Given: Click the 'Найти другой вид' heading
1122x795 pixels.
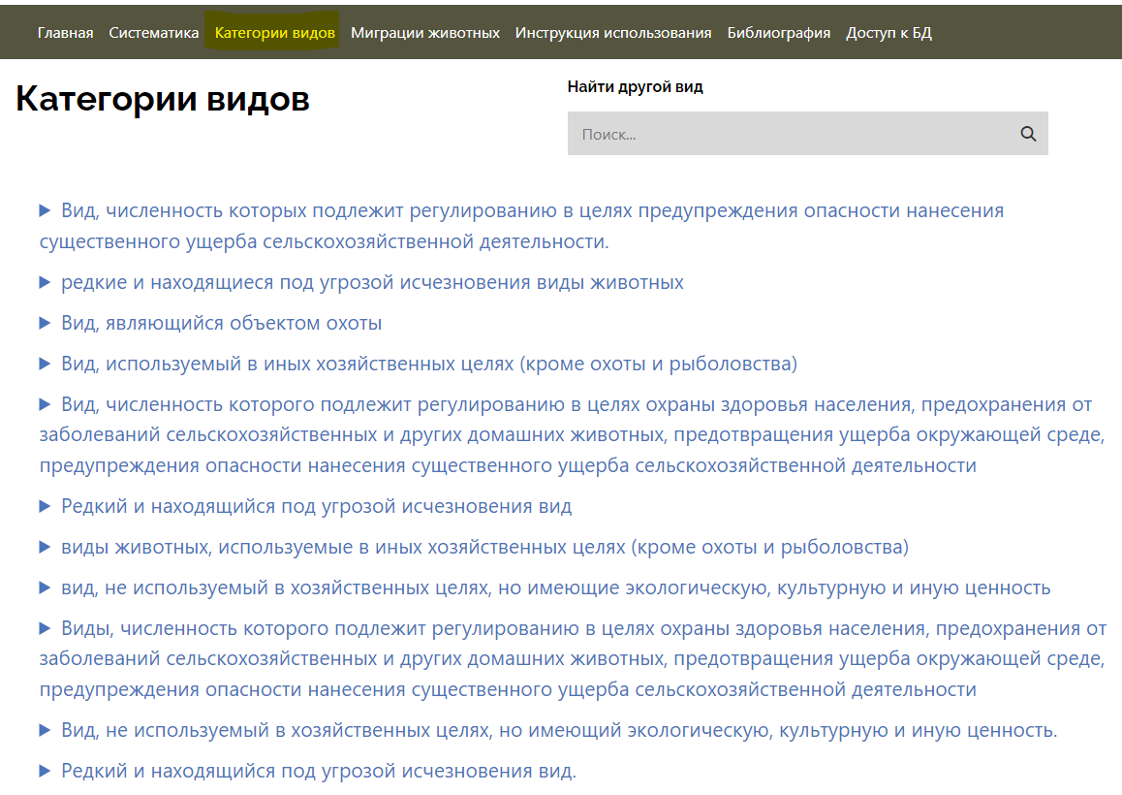Looking at the screenshot, I should (635, 87).
